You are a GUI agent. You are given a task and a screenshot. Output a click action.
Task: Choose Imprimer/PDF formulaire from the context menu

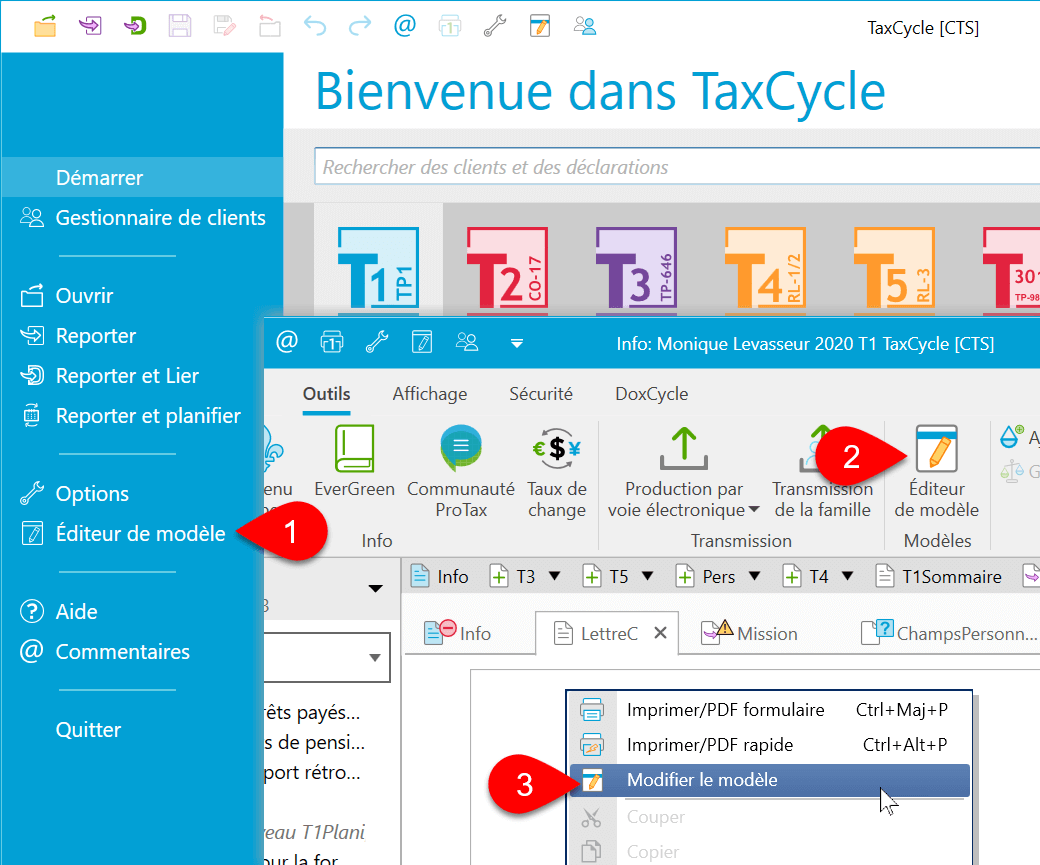(x=769, y=710)
